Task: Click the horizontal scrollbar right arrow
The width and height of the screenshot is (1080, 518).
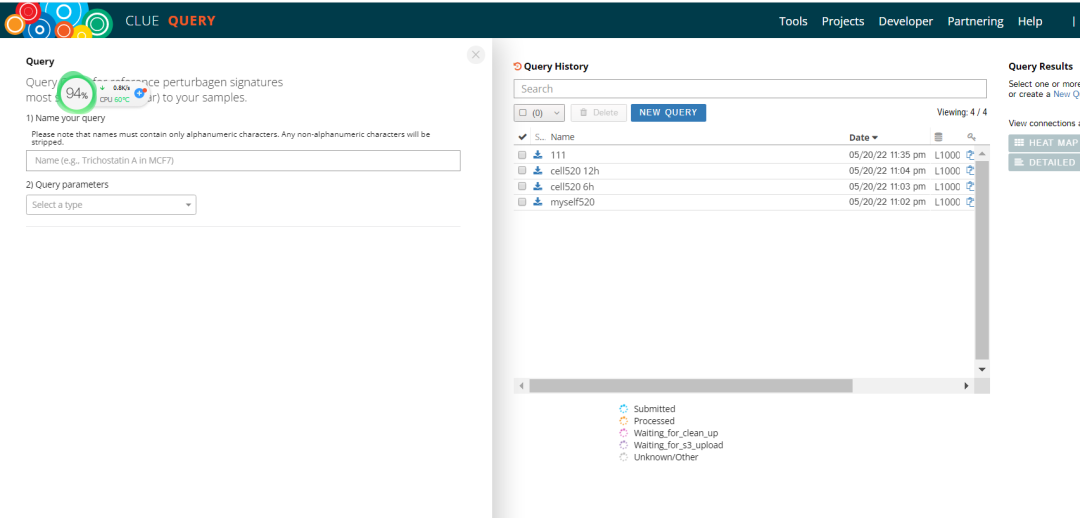Action: coord(966,386)
